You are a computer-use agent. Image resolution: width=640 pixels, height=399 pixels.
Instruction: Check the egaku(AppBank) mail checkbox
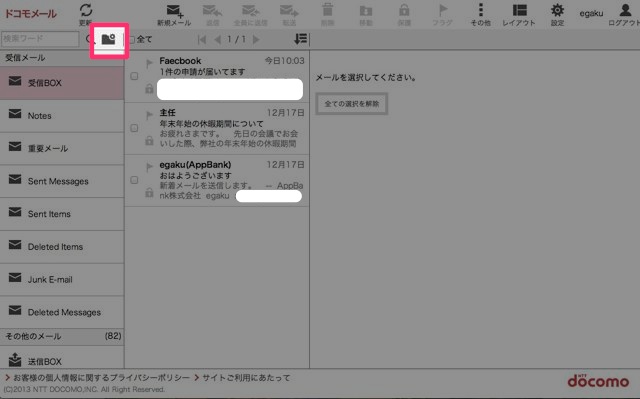point(134,180)
